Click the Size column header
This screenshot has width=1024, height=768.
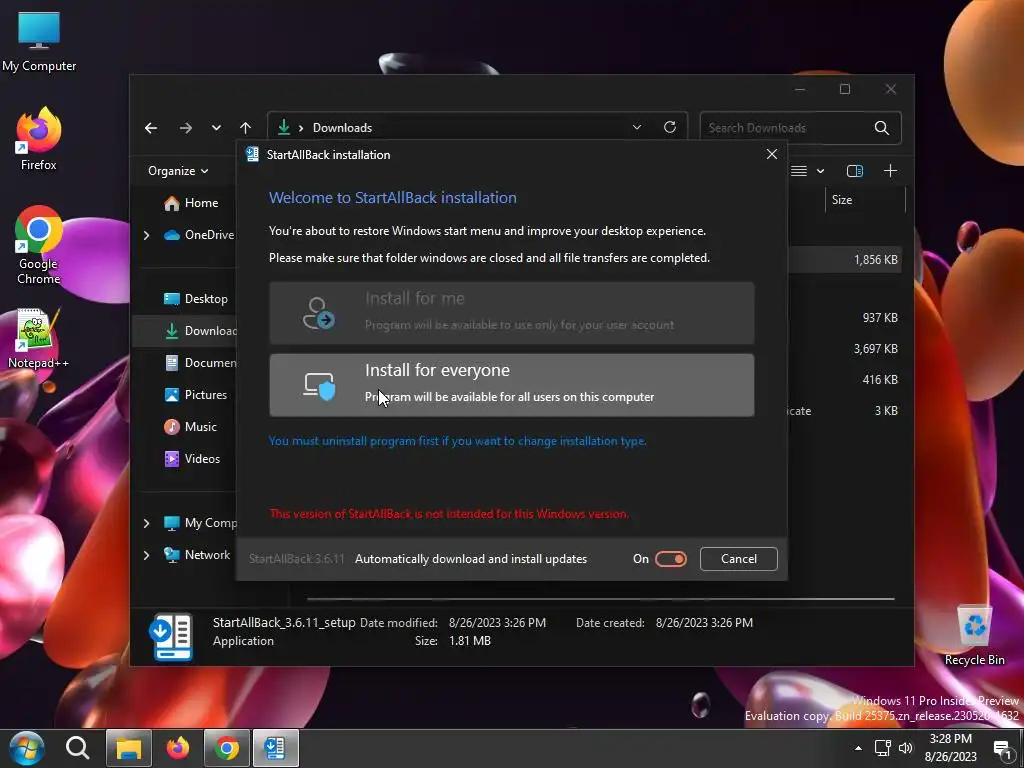click(x=865, y=200)
